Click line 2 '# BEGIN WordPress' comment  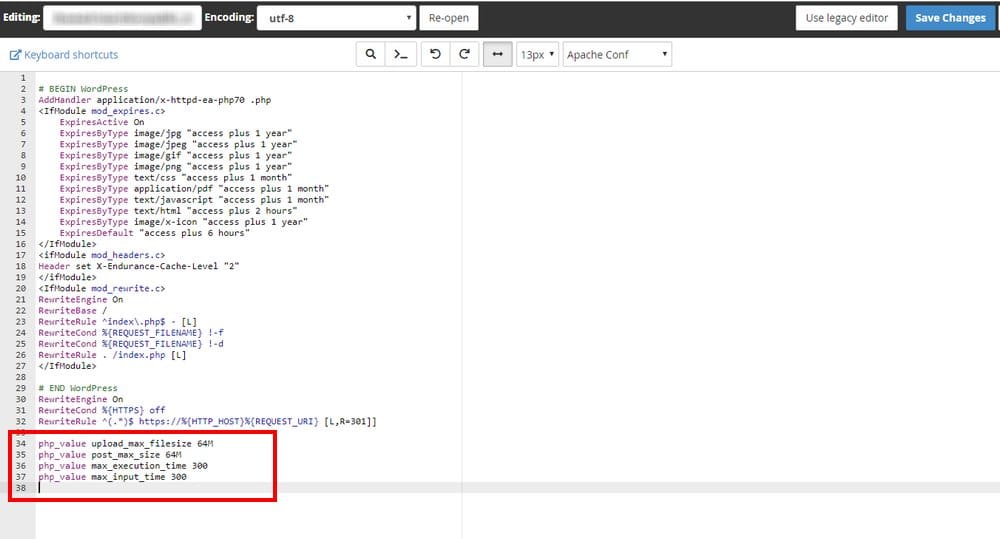pos(83,89)
